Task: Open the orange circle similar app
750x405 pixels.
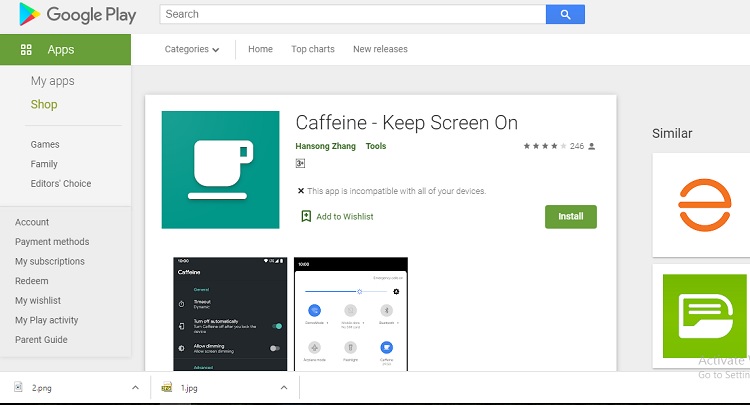Action: (704, 205)
